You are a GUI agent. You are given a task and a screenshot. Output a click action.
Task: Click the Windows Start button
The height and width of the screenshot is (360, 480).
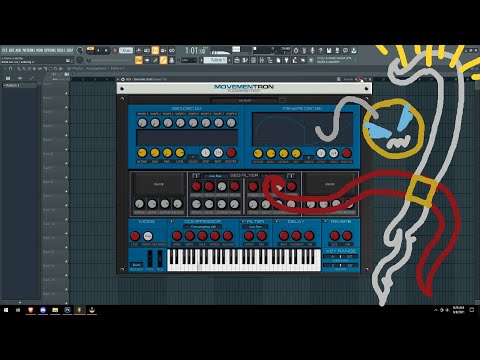pos(6,310)
